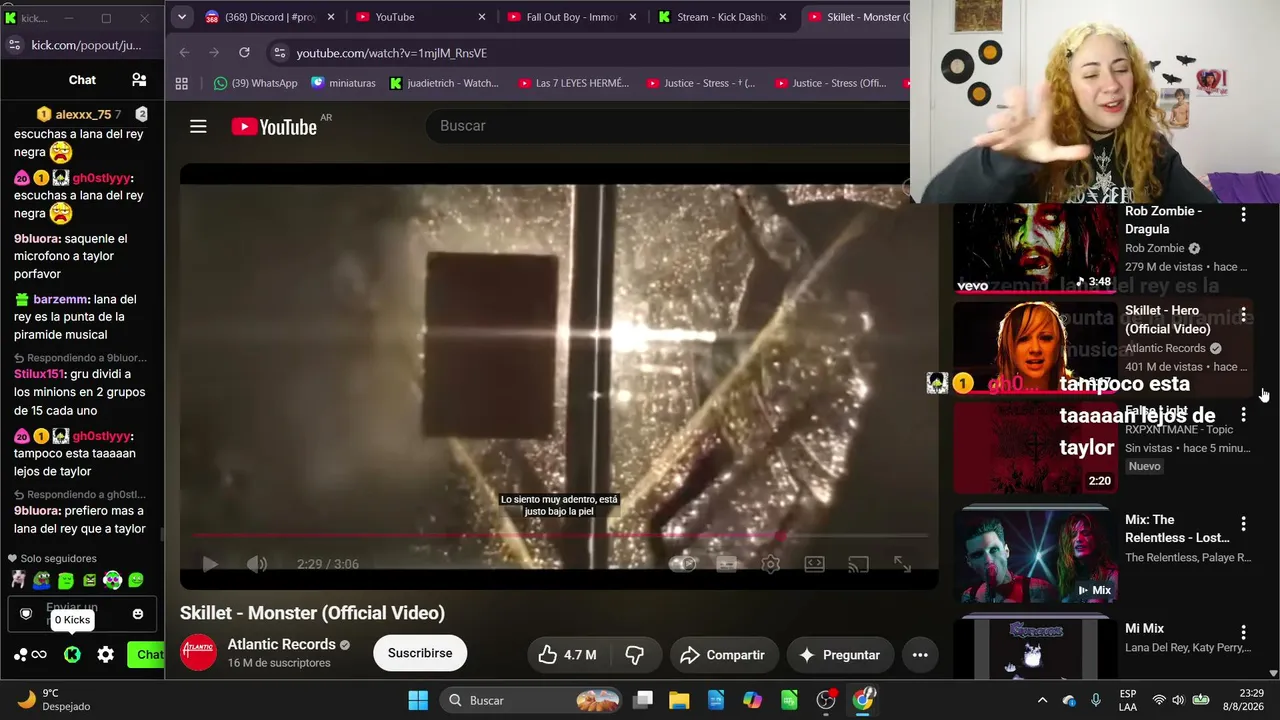Open options for Mix: The Relentless
The image size is (1280, 720).
tap(1243, 523)
